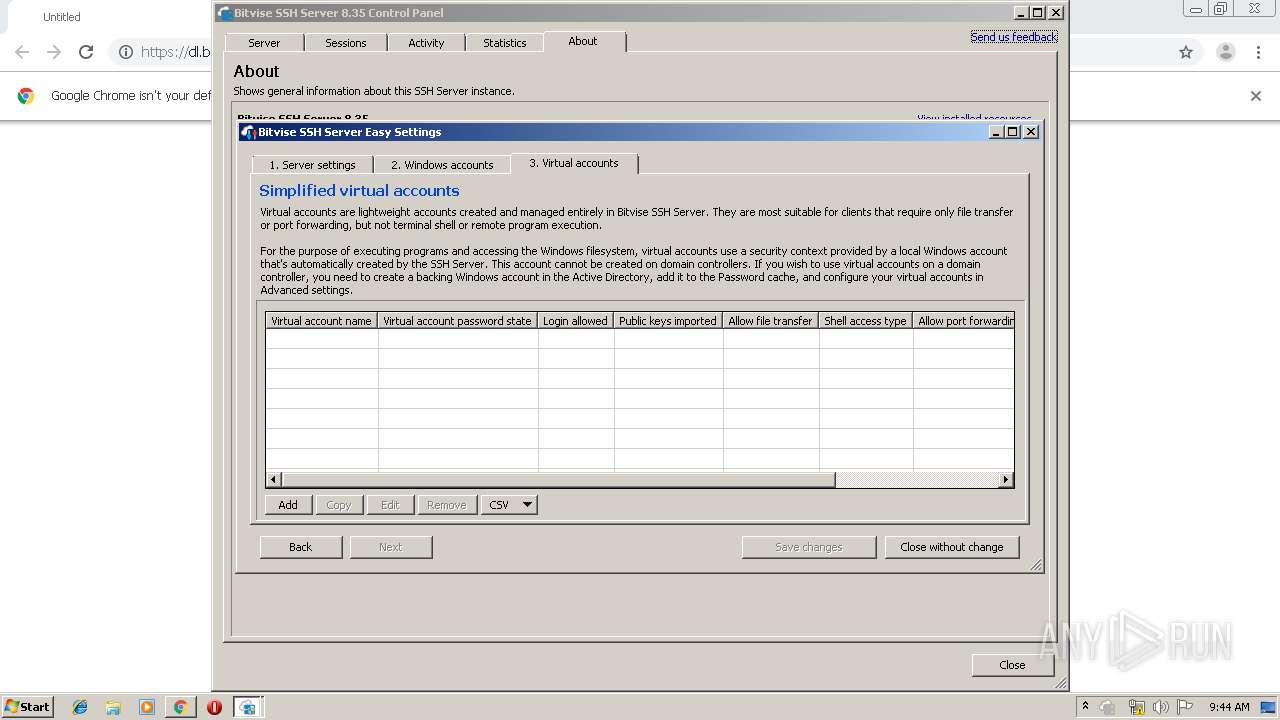Switch to the Sessions tab
The image size is (1280, 720).
[346, 43]
